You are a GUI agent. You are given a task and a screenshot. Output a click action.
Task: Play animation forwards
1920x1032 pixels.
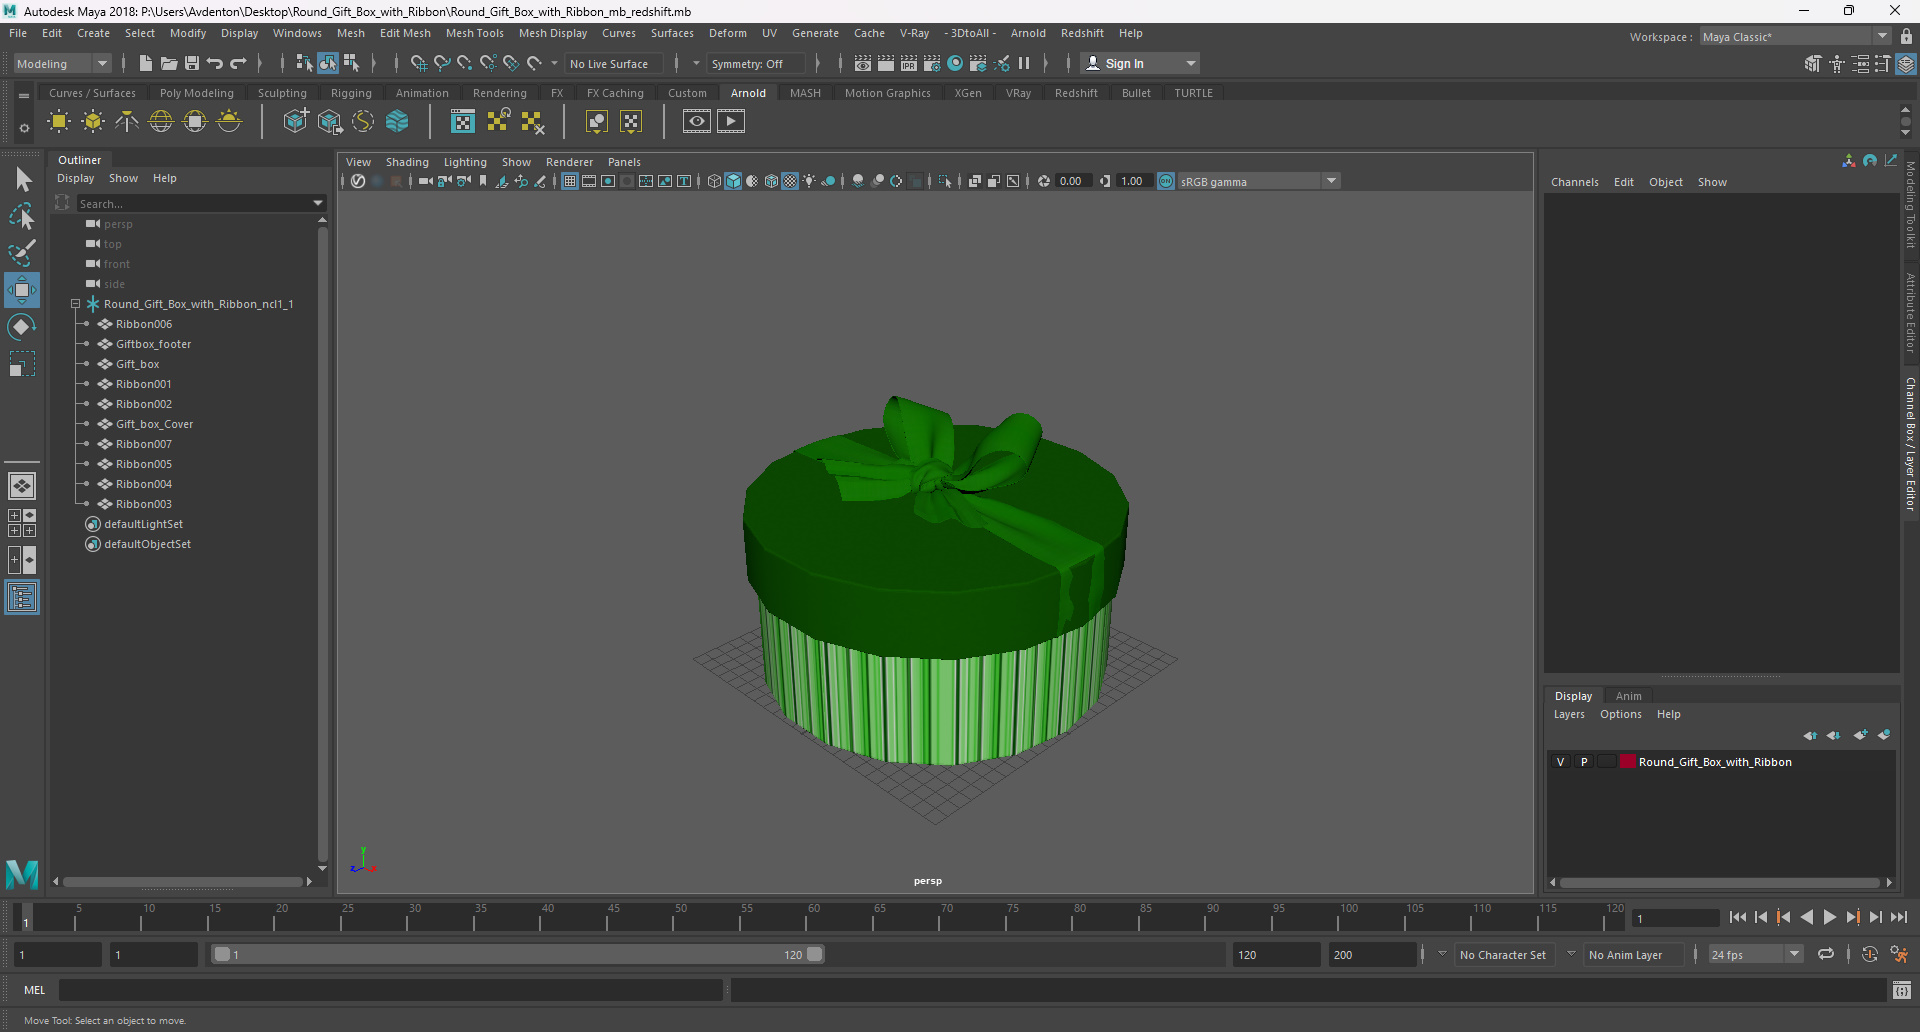1830,917
